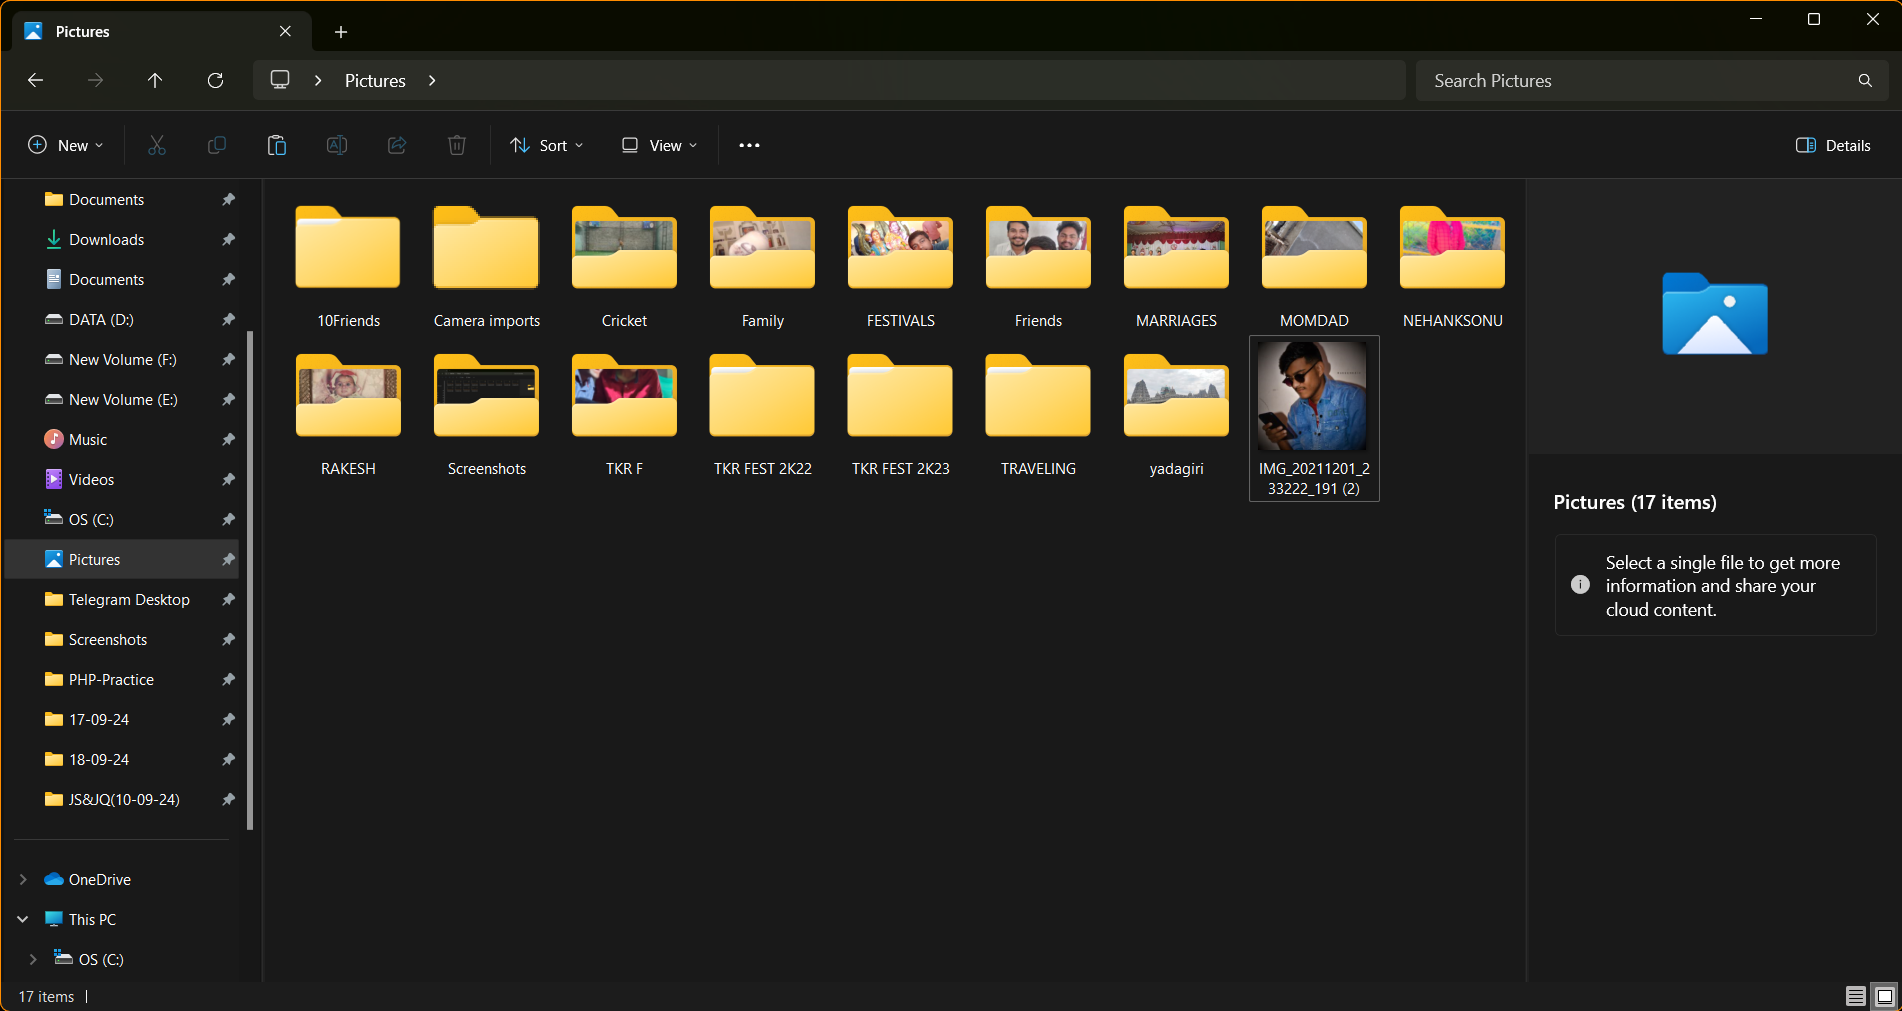
Task: Click the Cut scissors icon in toolbar
Action: pyautogui.click(x=157, y=145)
